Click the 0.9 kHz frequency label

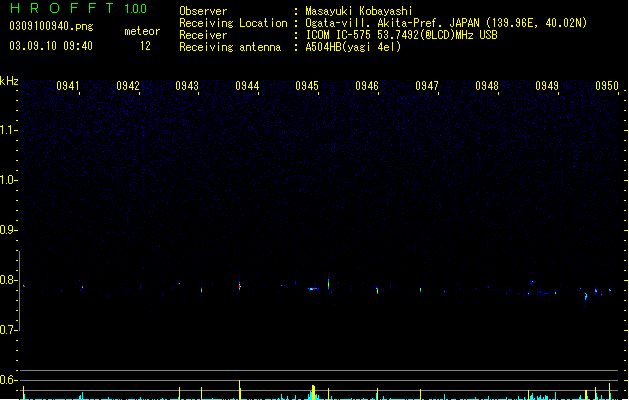coord(8,230)
